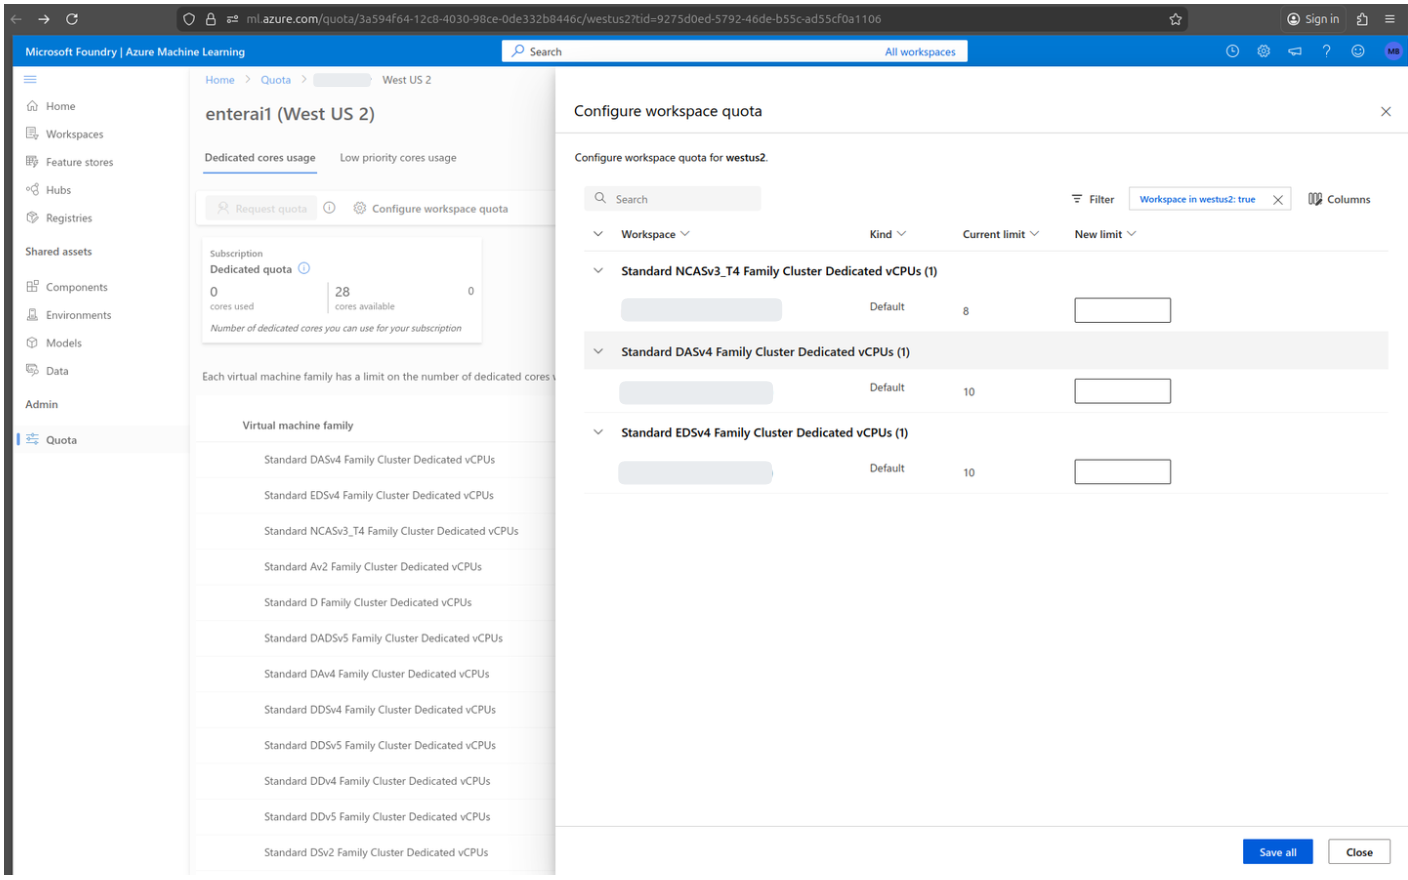Click info icon beside Dedicated quota
Viewport: 1408px width, 880px height.
[304, 268]
